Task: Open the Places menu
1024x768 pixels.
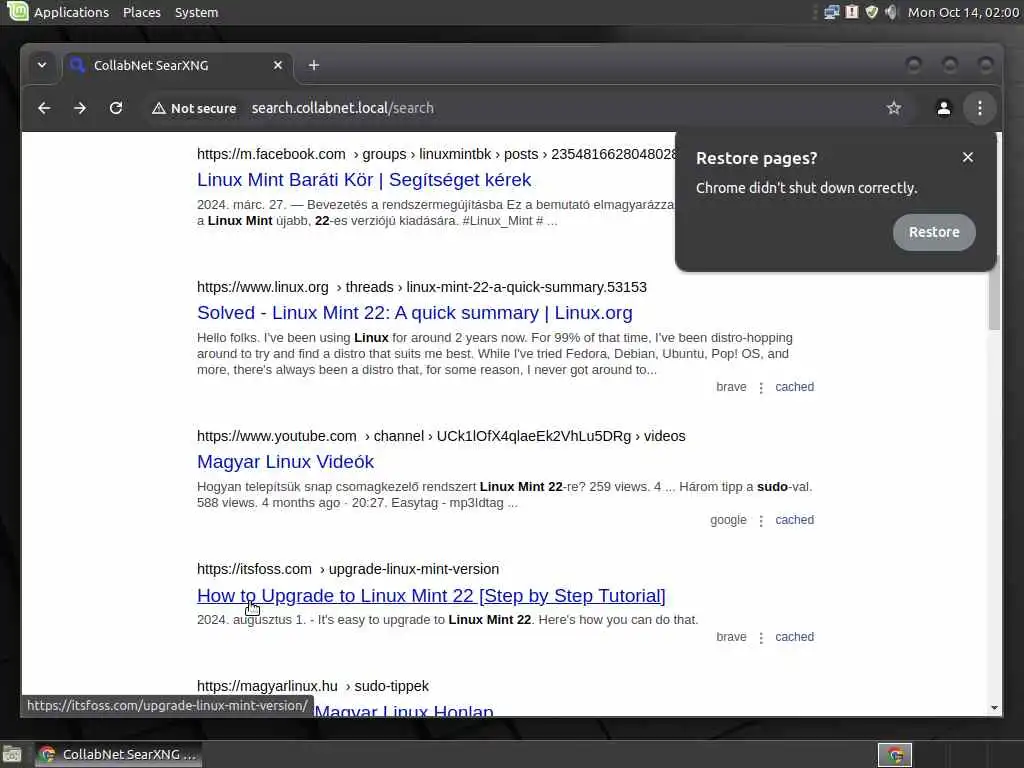Action: point(142,12)
